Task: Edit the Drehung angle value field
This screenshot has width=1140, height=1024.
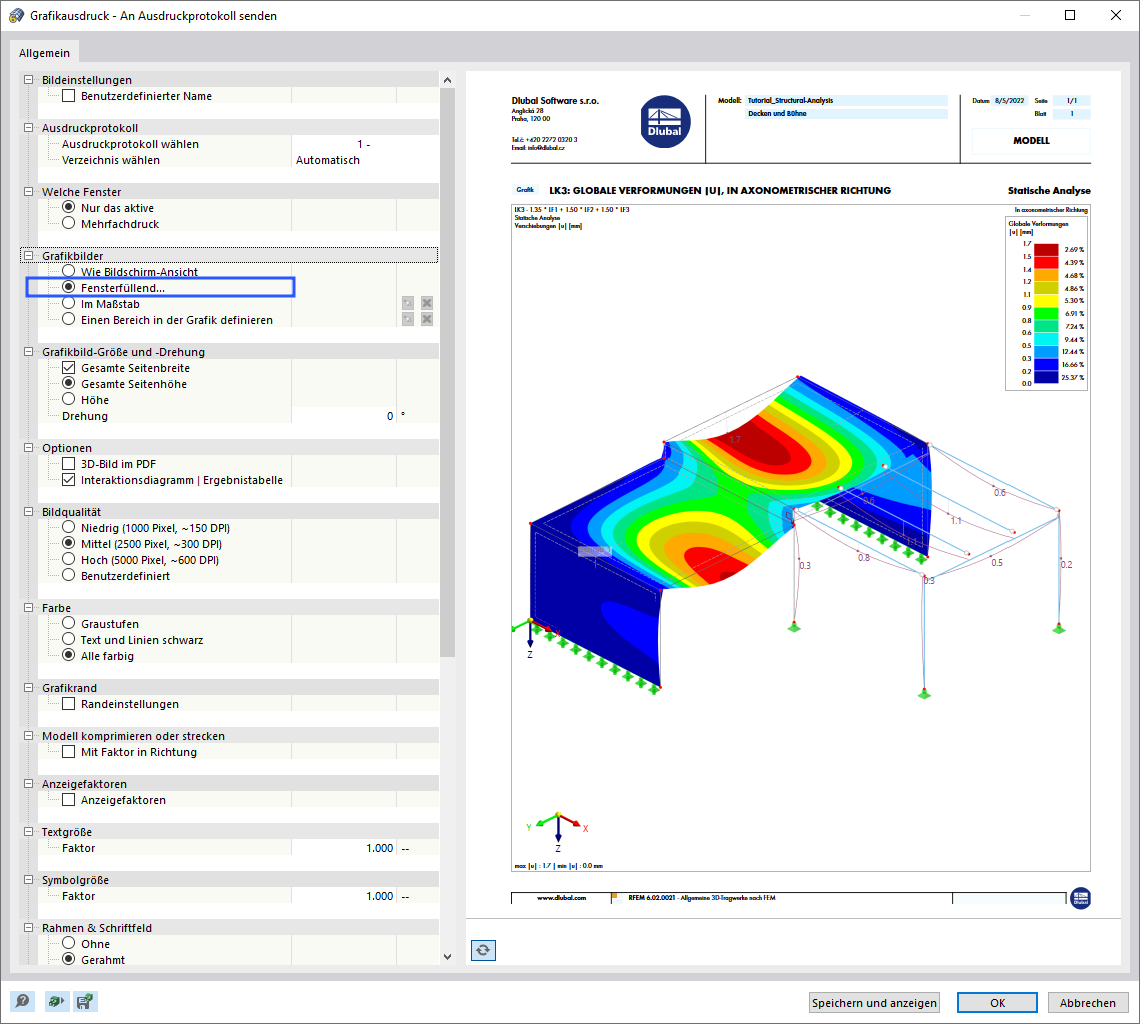Action: [343, 416]
